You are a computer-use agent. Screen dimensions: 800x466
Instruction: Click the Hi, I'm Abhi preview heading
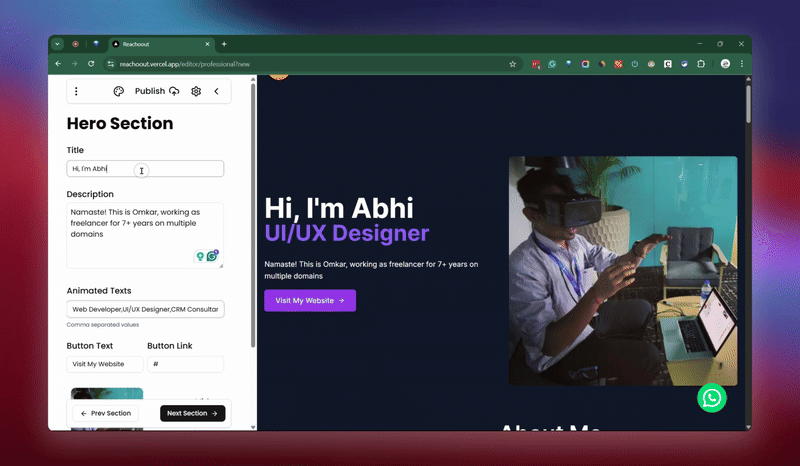pos(339,208)
